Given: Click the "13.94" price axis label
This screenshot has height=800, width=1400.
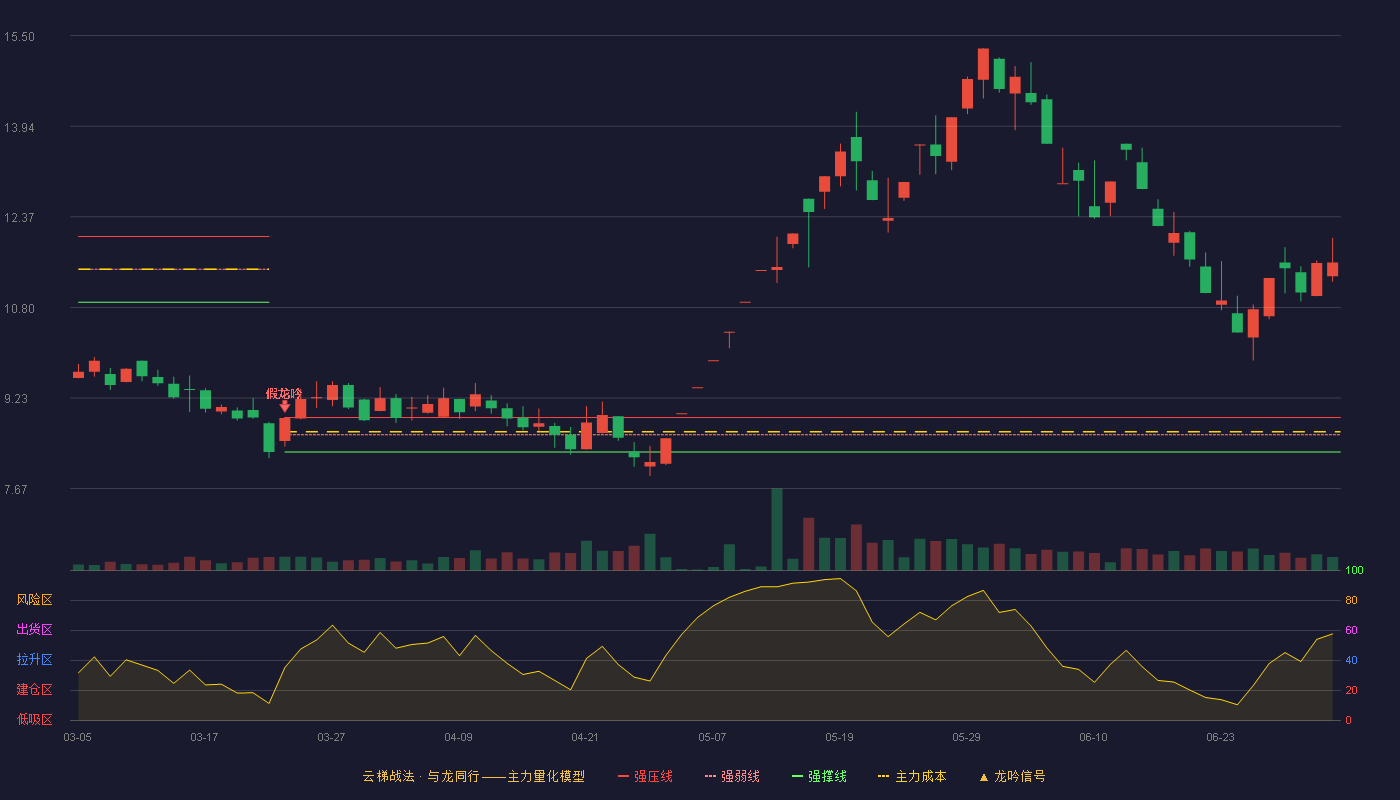Looking at the screenshot, I should point(19,128).
